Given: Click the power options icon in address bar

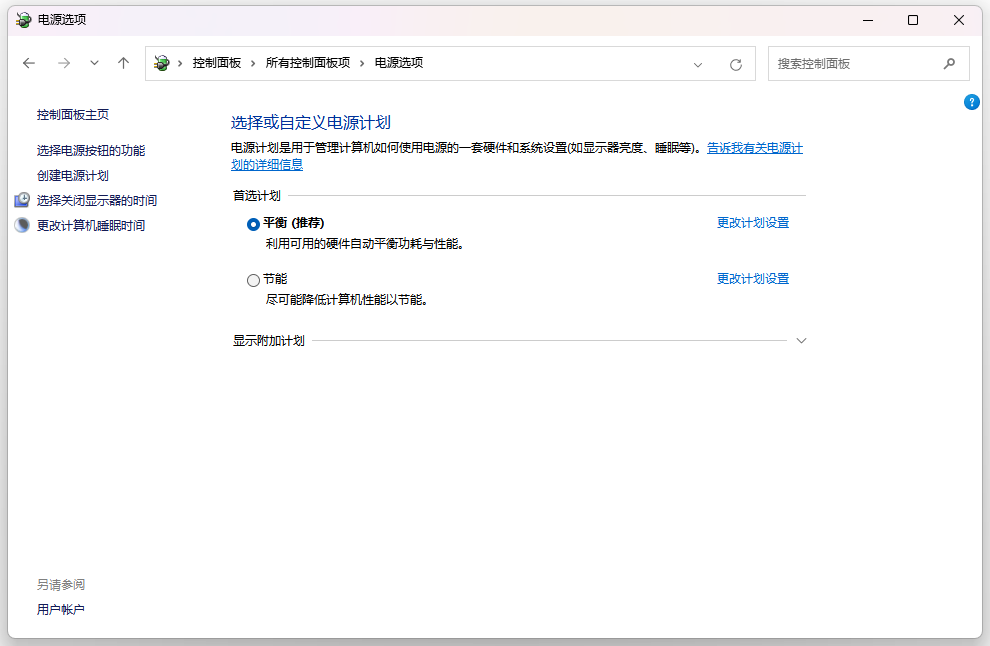Looking at the screenshot, I should (162, 63).
